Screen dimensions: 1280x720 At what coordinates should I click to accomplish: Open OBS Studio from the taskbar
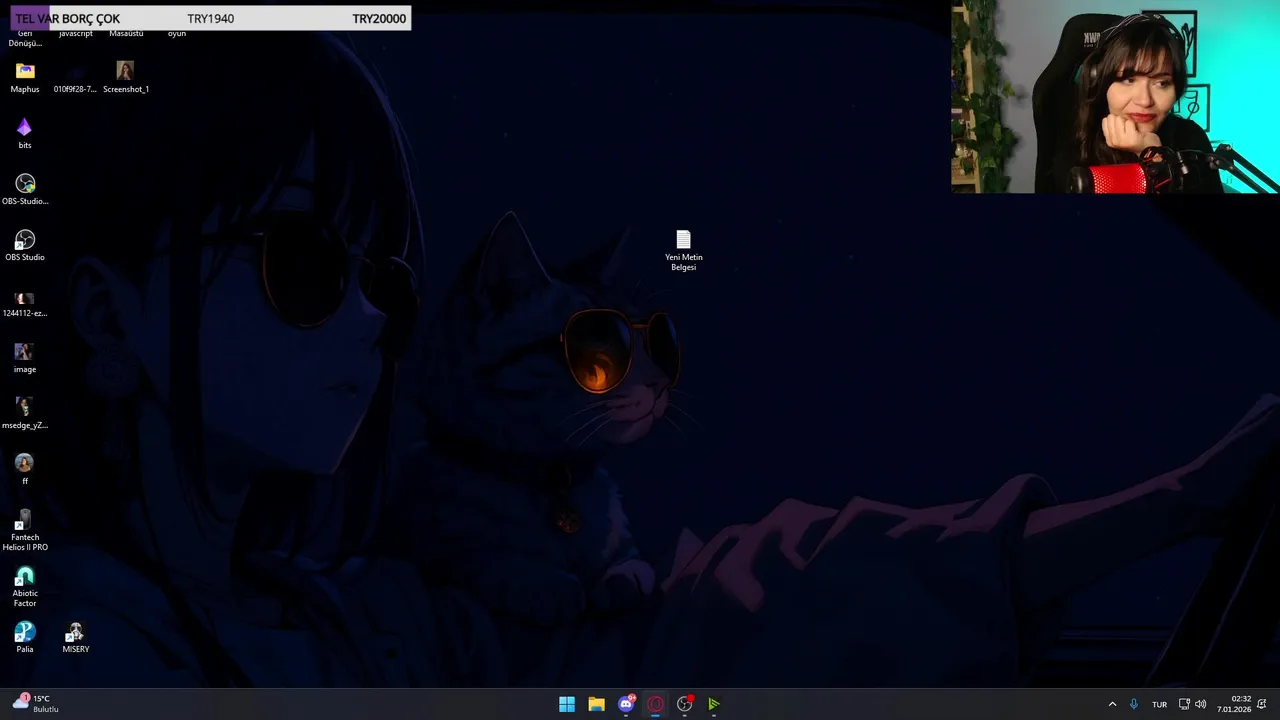684,704
